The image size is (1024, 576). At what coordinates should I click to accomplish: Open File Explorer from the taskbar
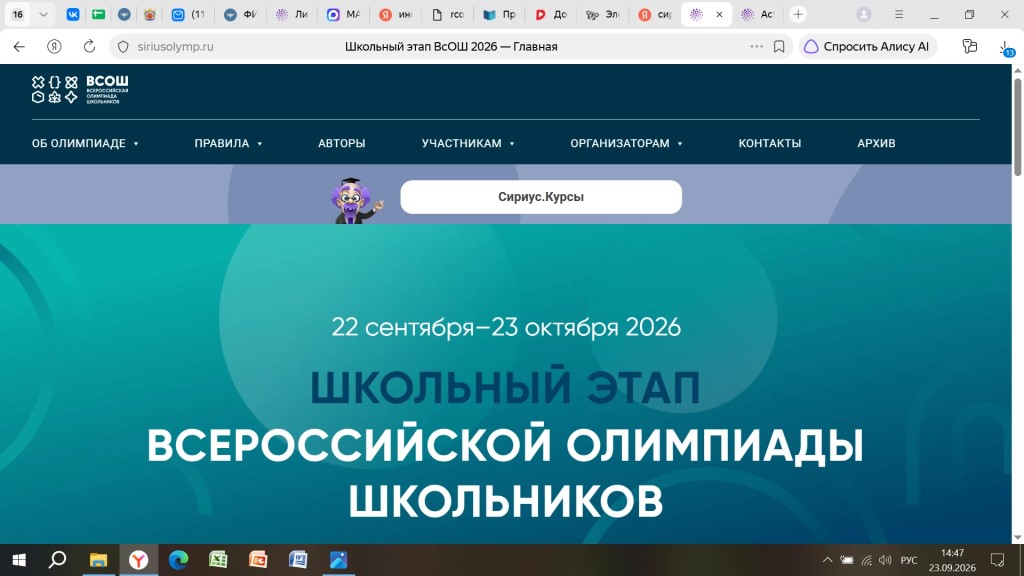click(x=98, y=560)
